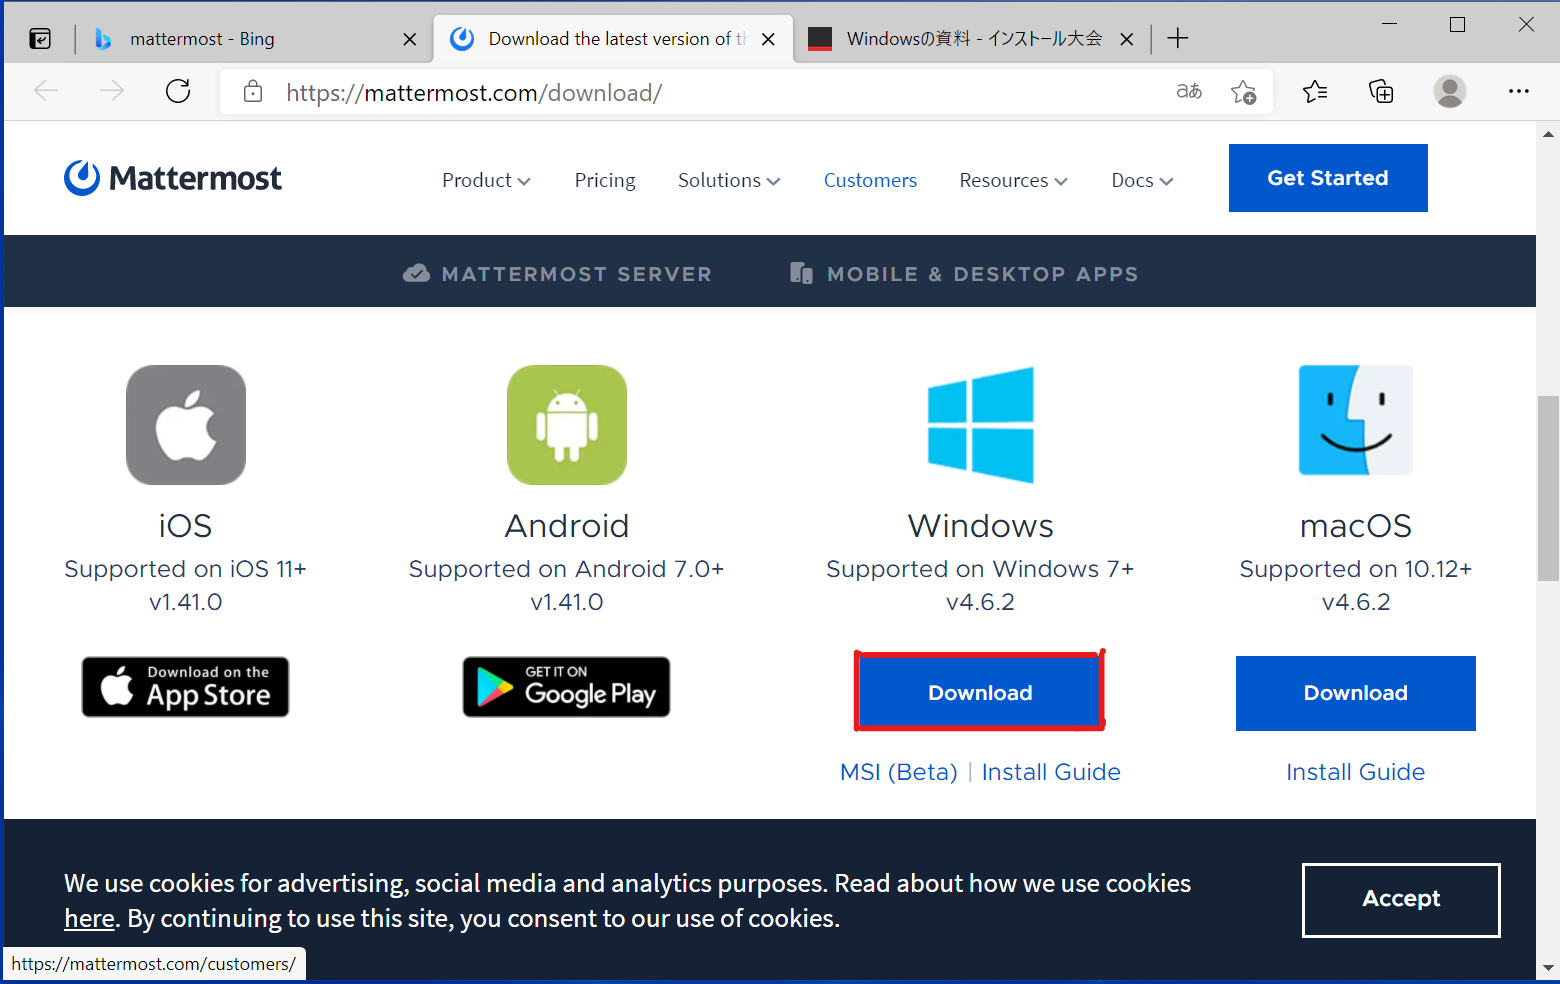This screenshot has width=1560, height=984.
Task: Click the macOS heading text
Action: (1356, 526)
